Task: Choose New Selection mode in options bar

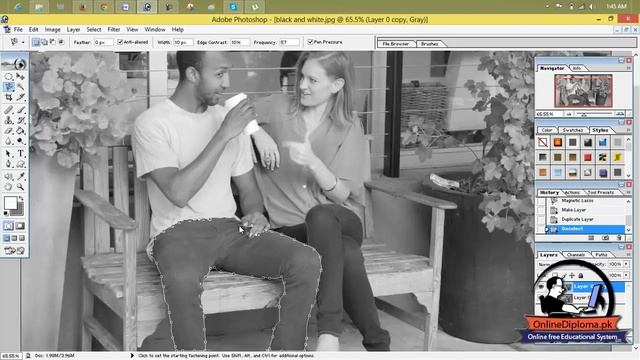Action: pos(36,42)
